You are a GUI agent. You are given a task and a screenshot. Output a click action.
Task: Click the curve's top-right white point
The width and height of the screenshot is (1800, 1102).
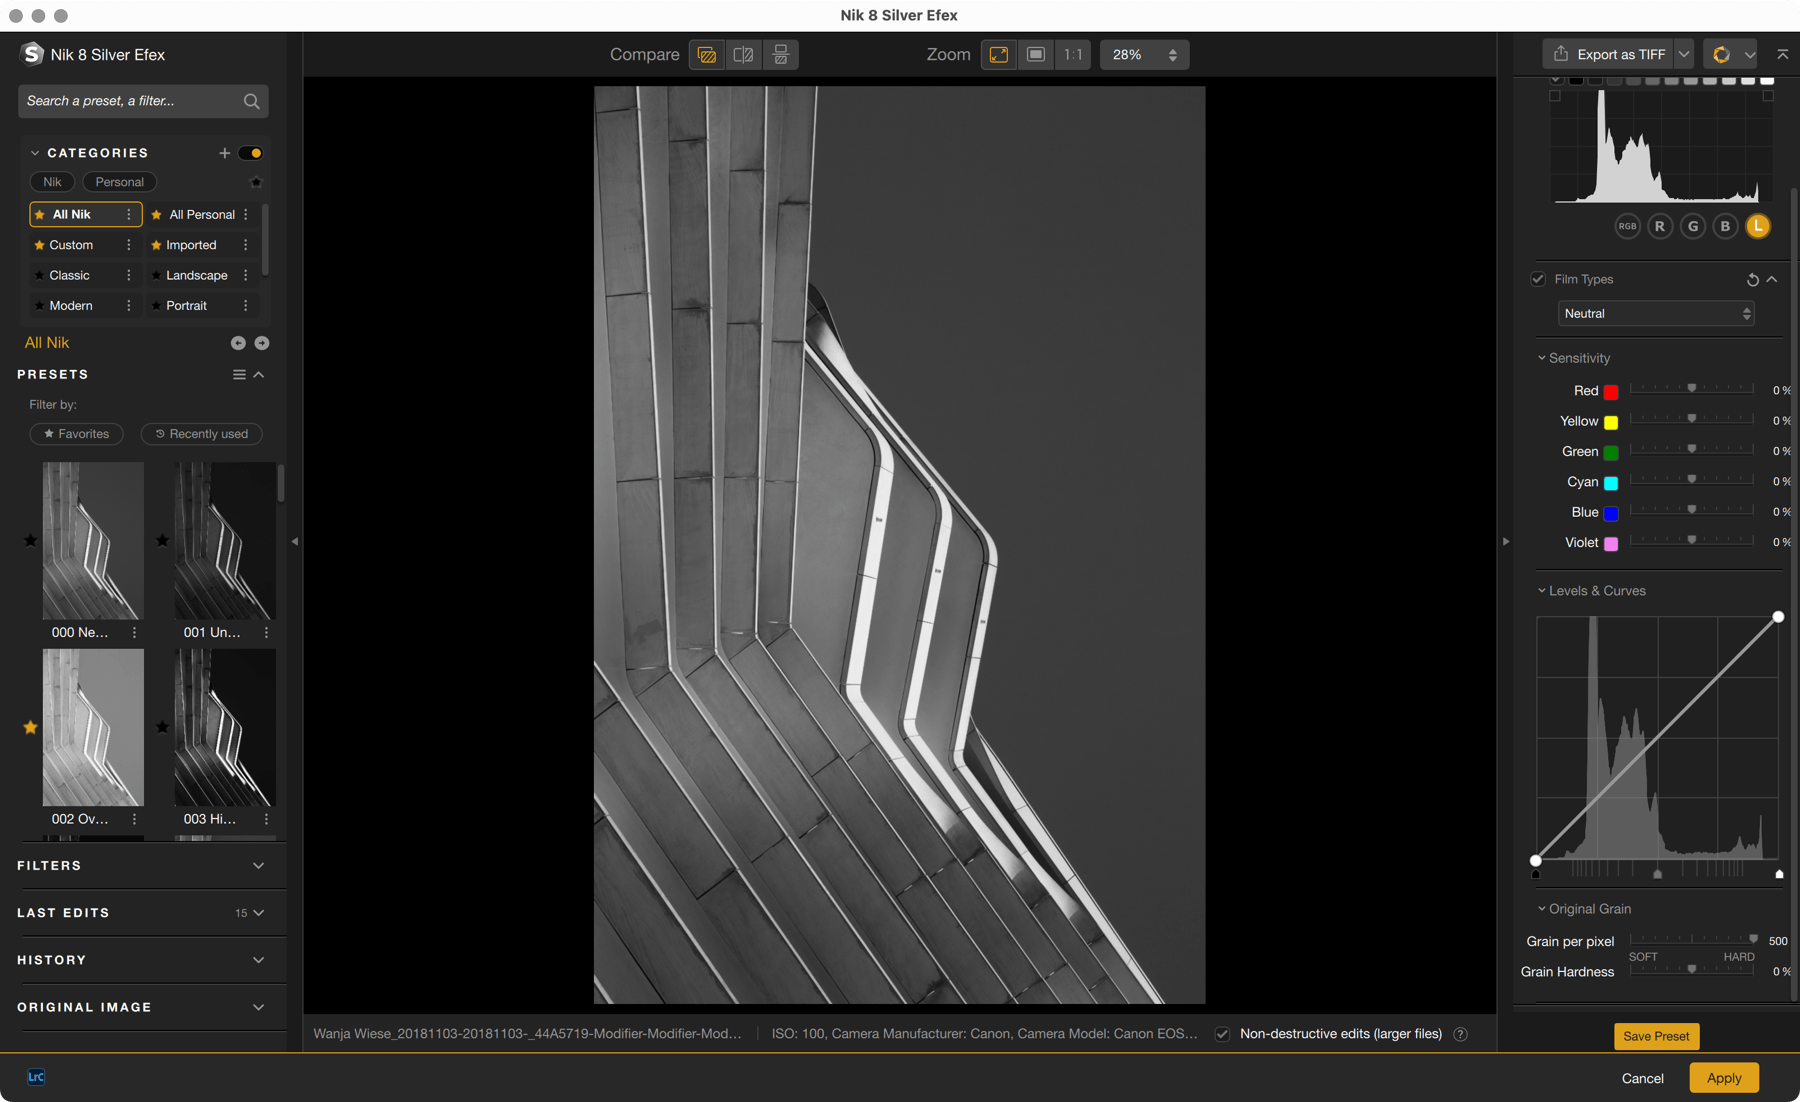(x=1778, y=617)
